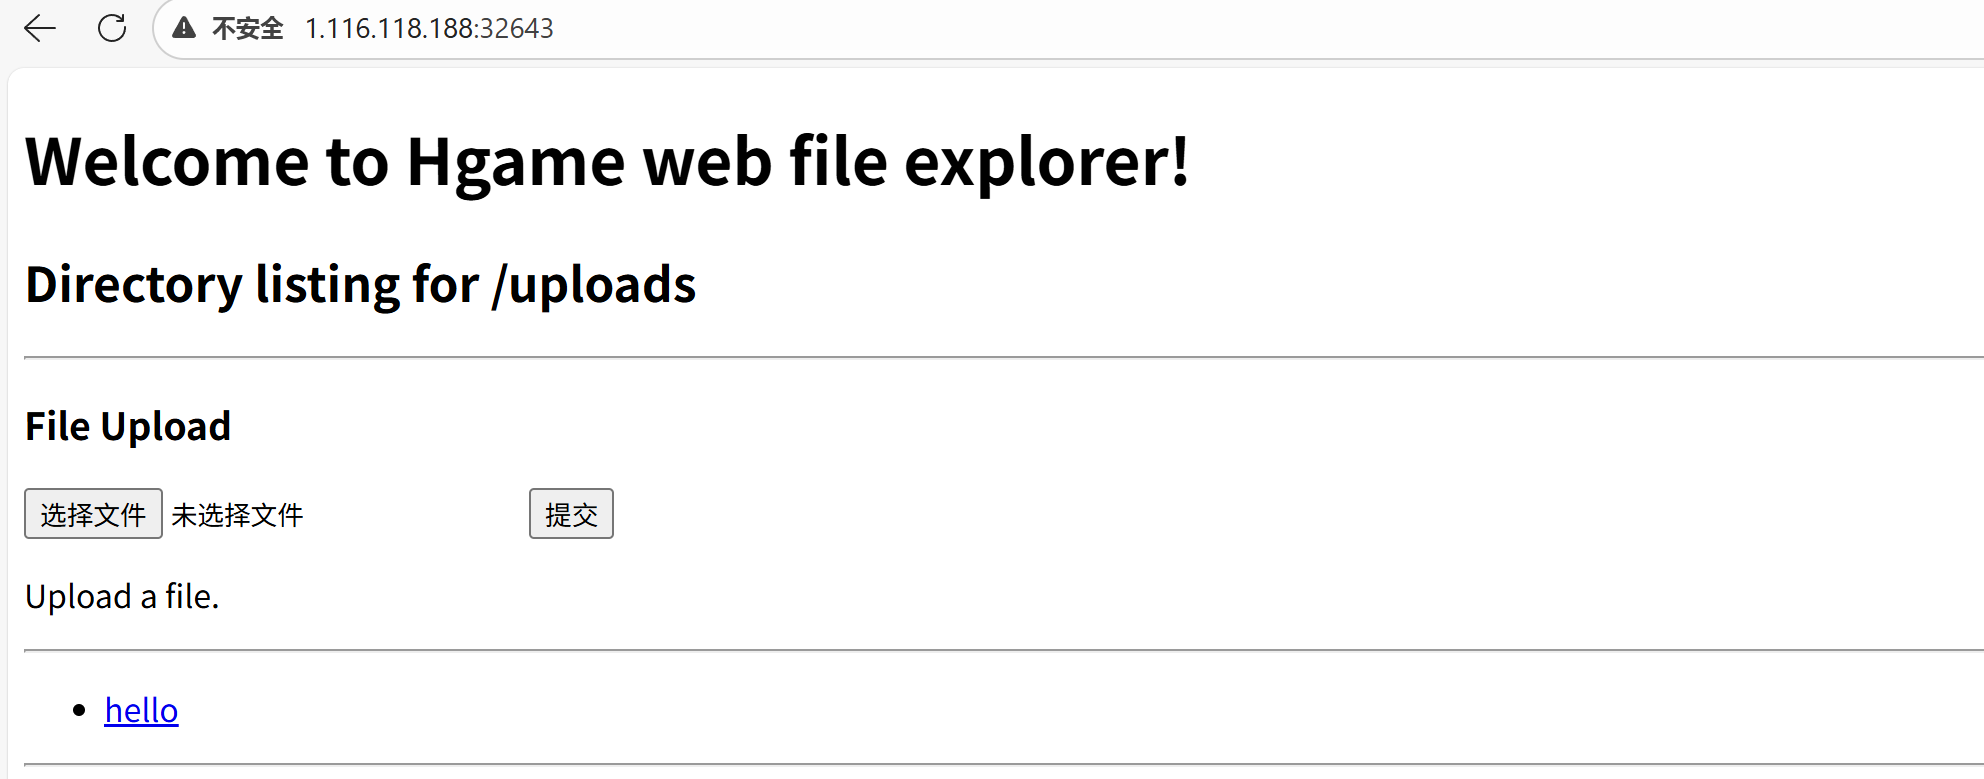Submit the upload with 提交 button
Image resolution: width=1984 pixels, height=779 pixels.
click(571, 514)
